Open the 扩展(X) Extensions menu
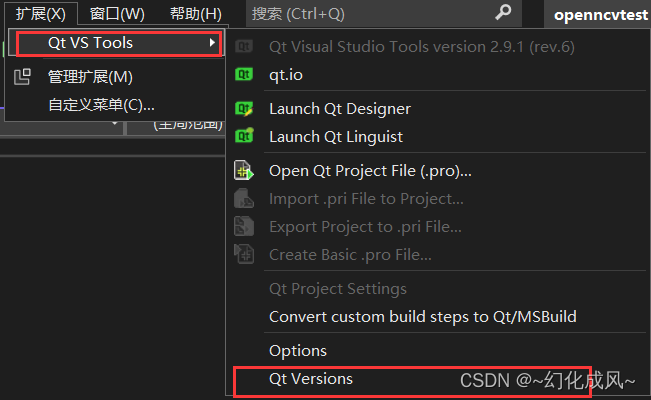Viewport: 651px width, 400px height. [40, 14]
